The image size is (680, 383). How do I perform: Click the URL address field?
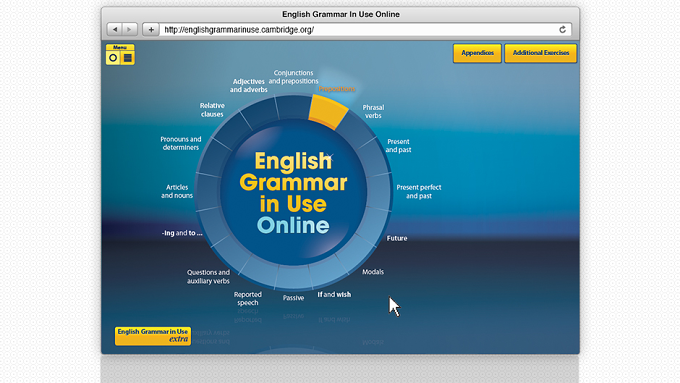click(365, 29)
